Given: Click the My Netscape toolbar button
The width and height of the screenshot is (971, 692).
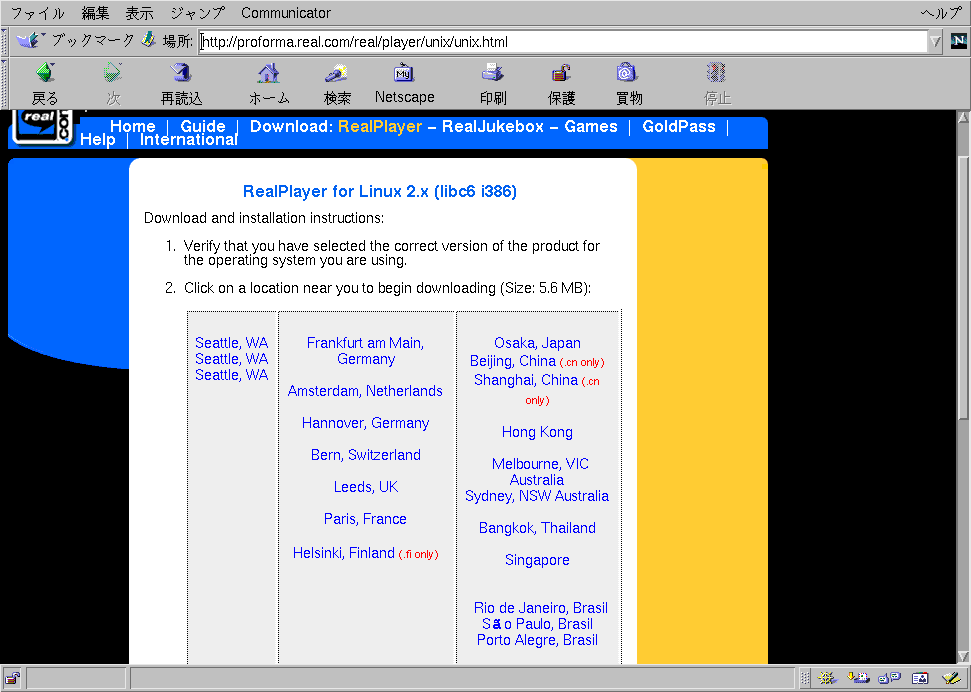Looking at the screenshot, I should [x=404, y=84].
